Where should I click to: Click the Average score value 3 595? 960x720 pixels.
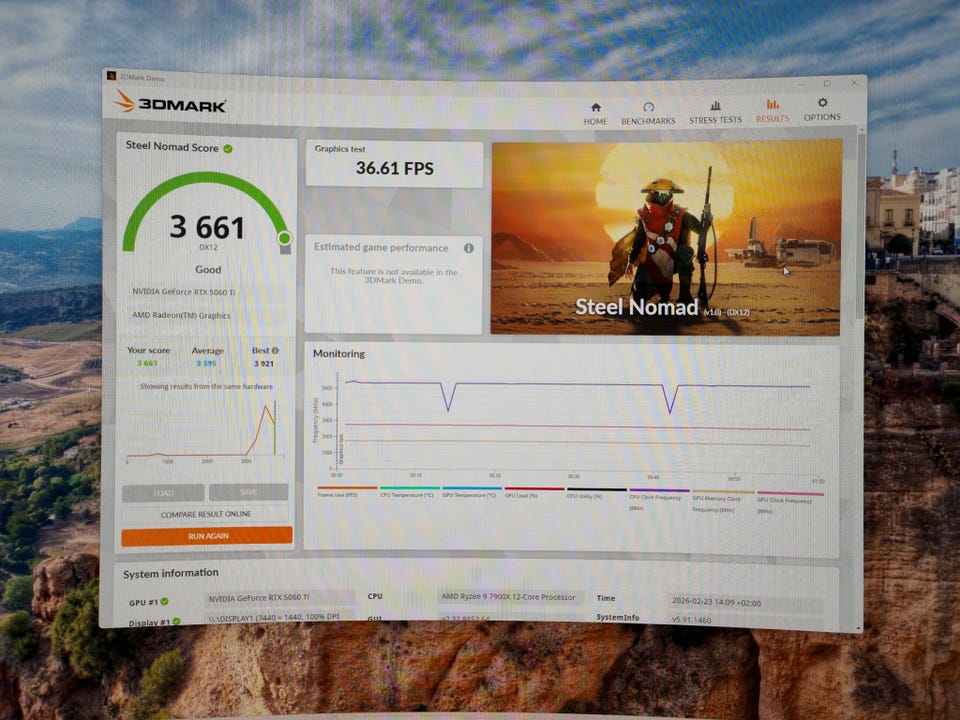(x=206, y=363)
